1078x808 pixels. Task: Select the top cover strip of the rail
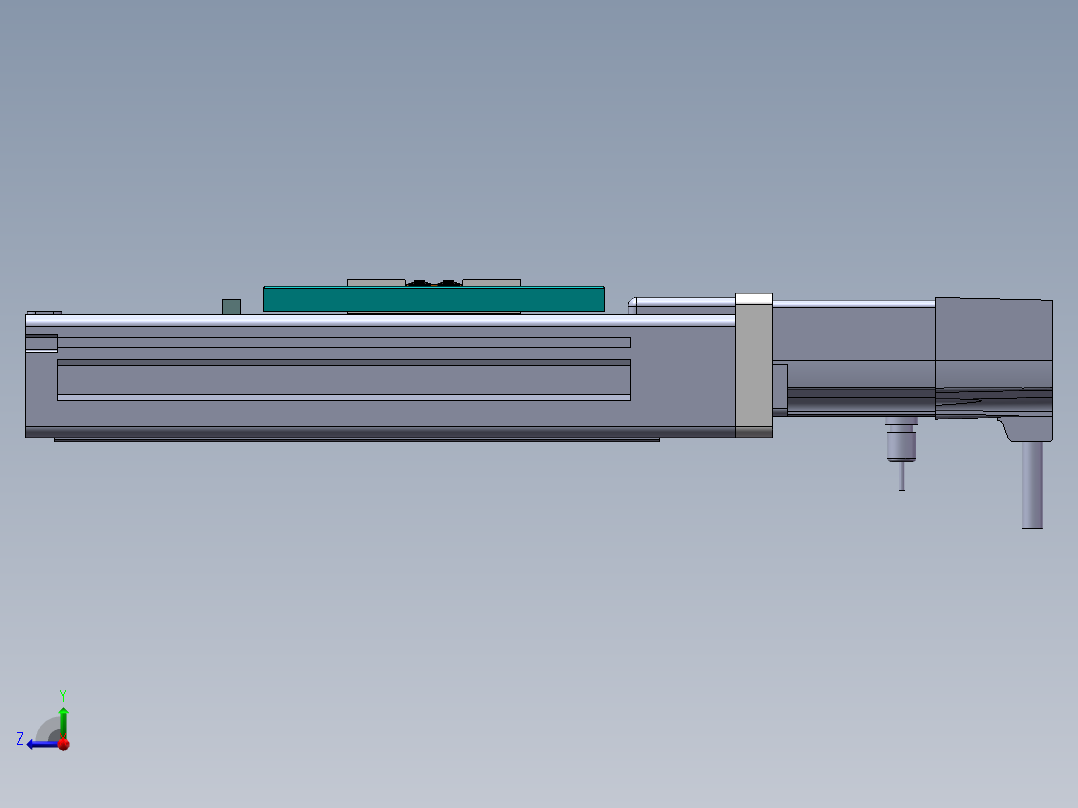pos(380,320)
